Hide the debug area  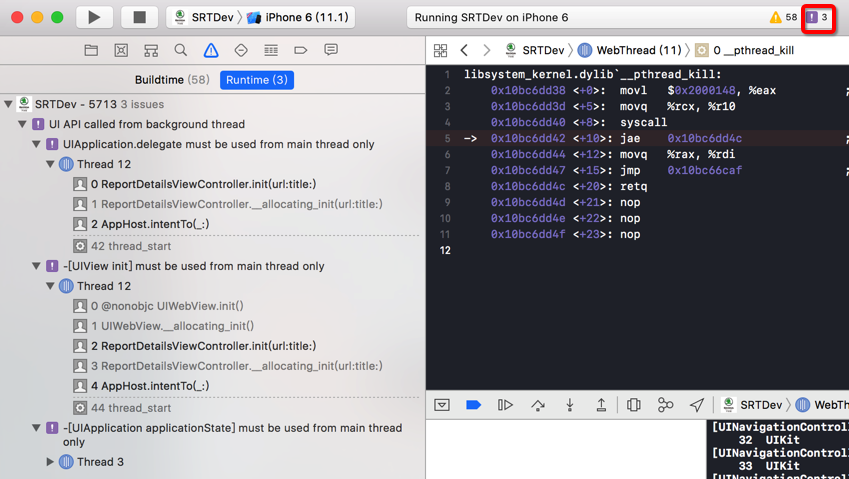442,405
